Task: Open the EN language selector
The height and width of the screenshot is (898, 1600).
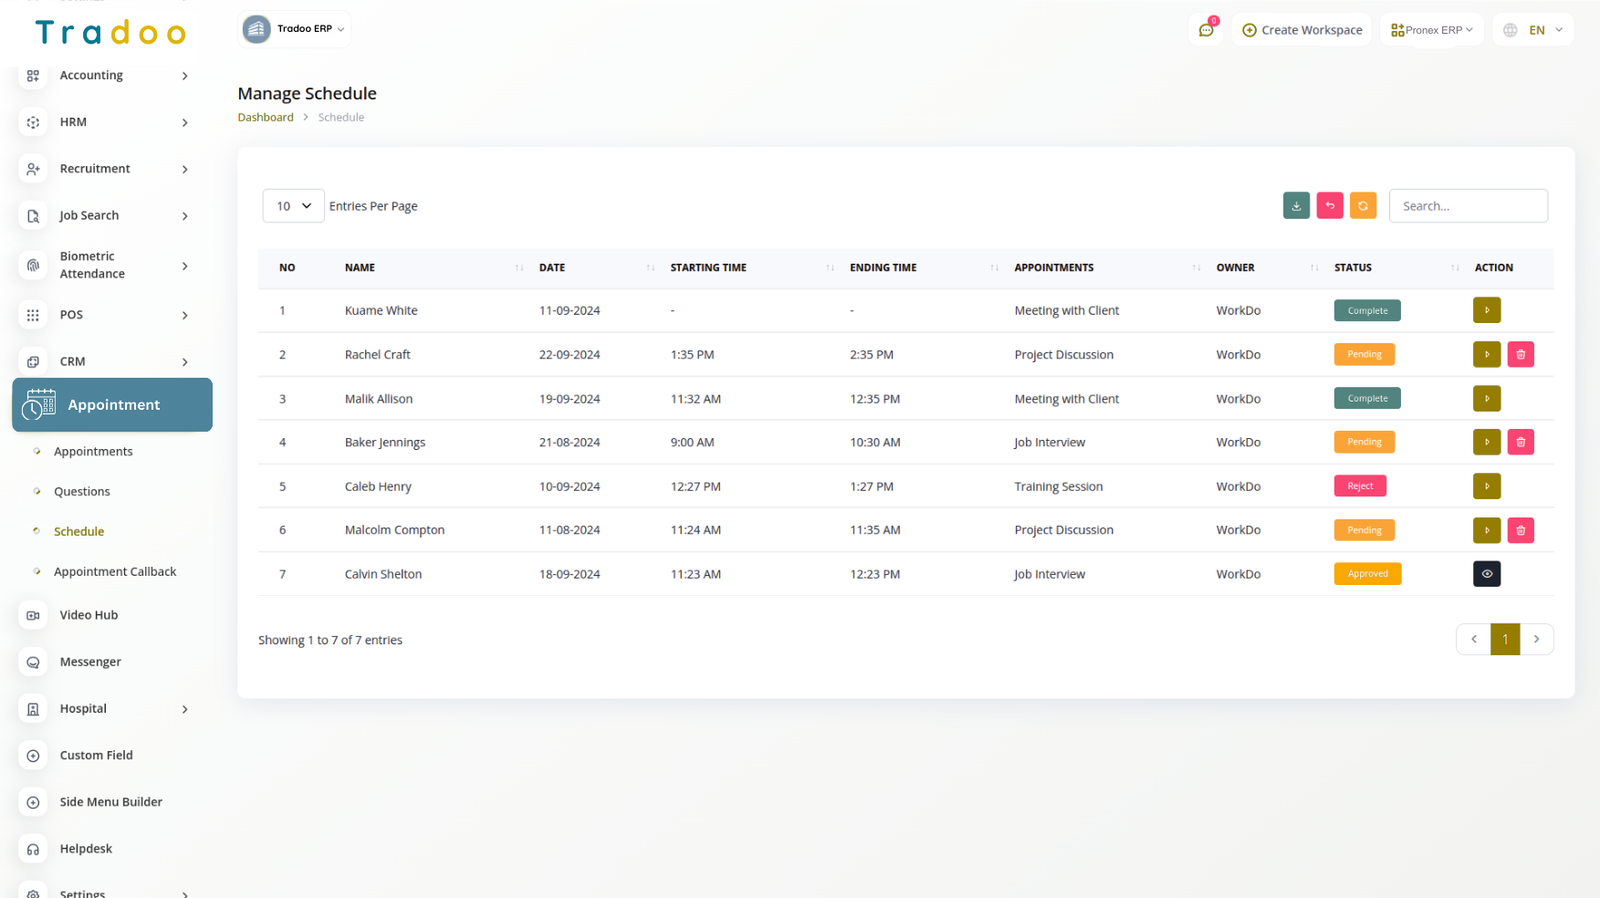Action: coord(1534,30)
